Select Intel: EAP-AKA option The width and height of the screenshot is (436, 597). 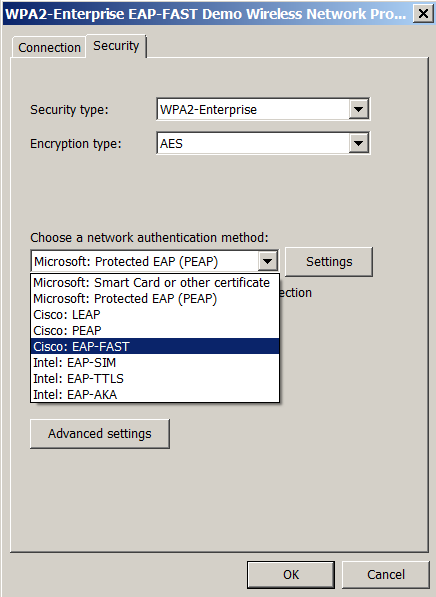(155, 394)
